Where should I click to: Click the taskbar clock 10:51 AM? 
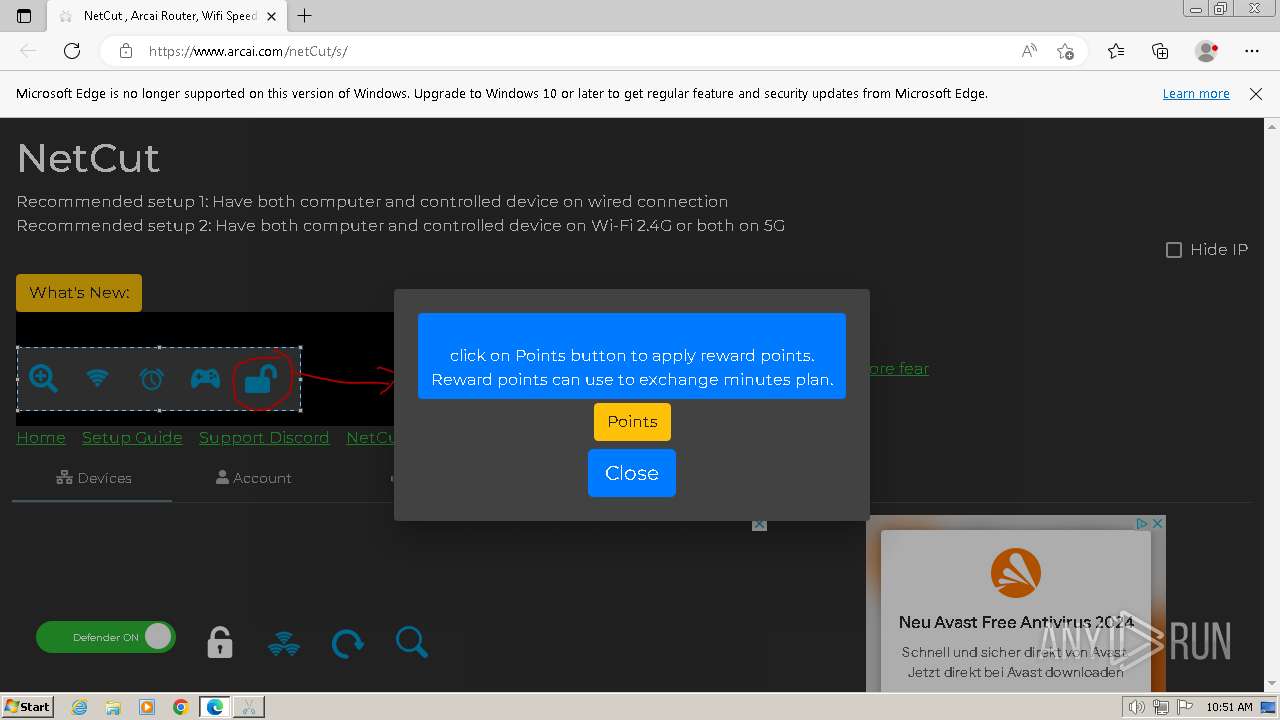point(1229,707)
